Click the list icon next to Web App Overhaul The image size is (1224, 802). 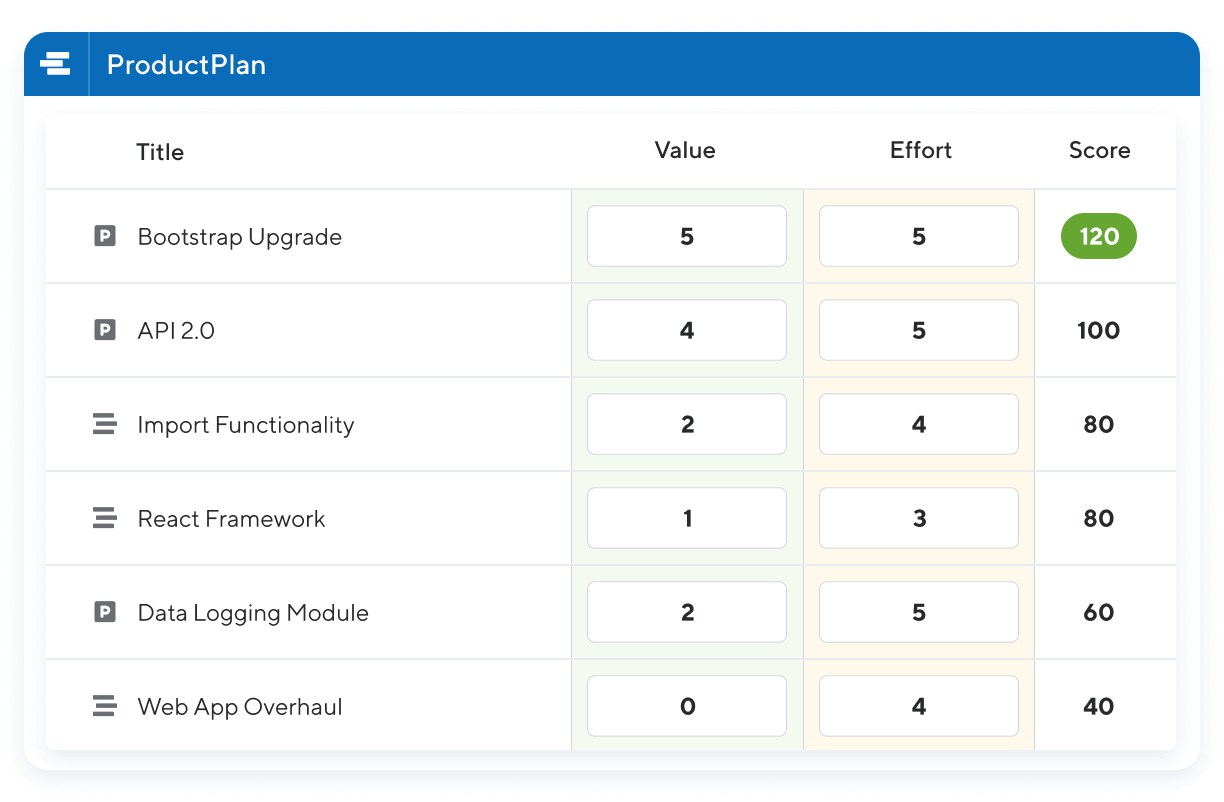coord(105,705)
